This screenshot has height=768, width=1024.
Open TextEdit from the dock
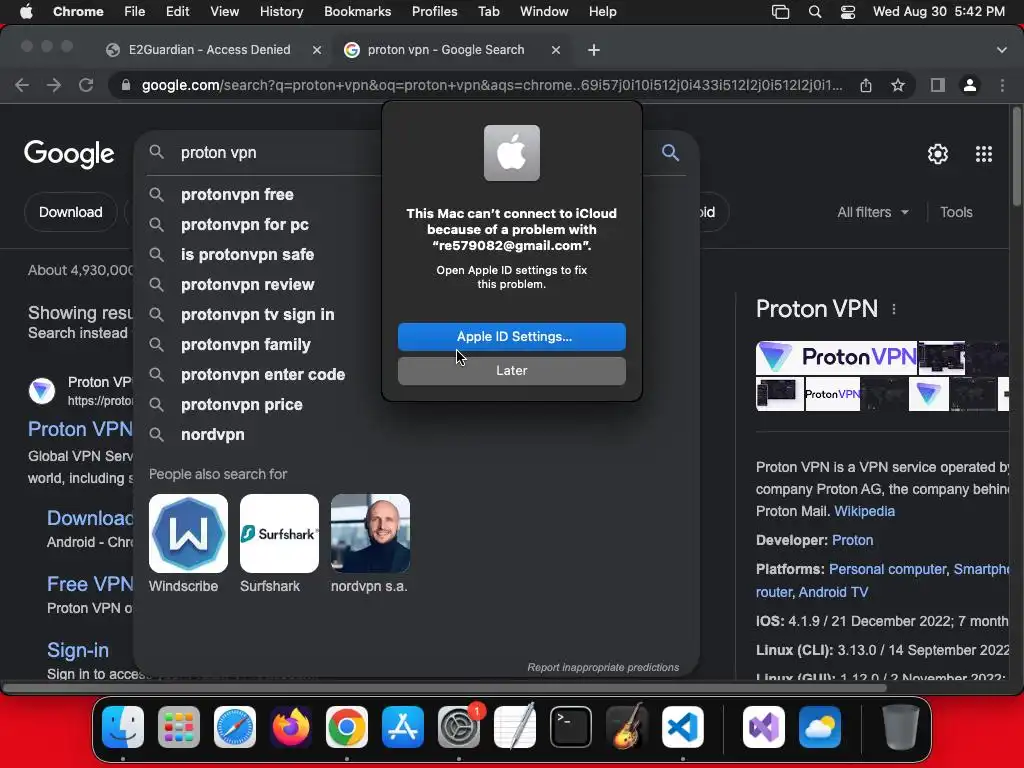pyautogui.click(x=515, y=727)
